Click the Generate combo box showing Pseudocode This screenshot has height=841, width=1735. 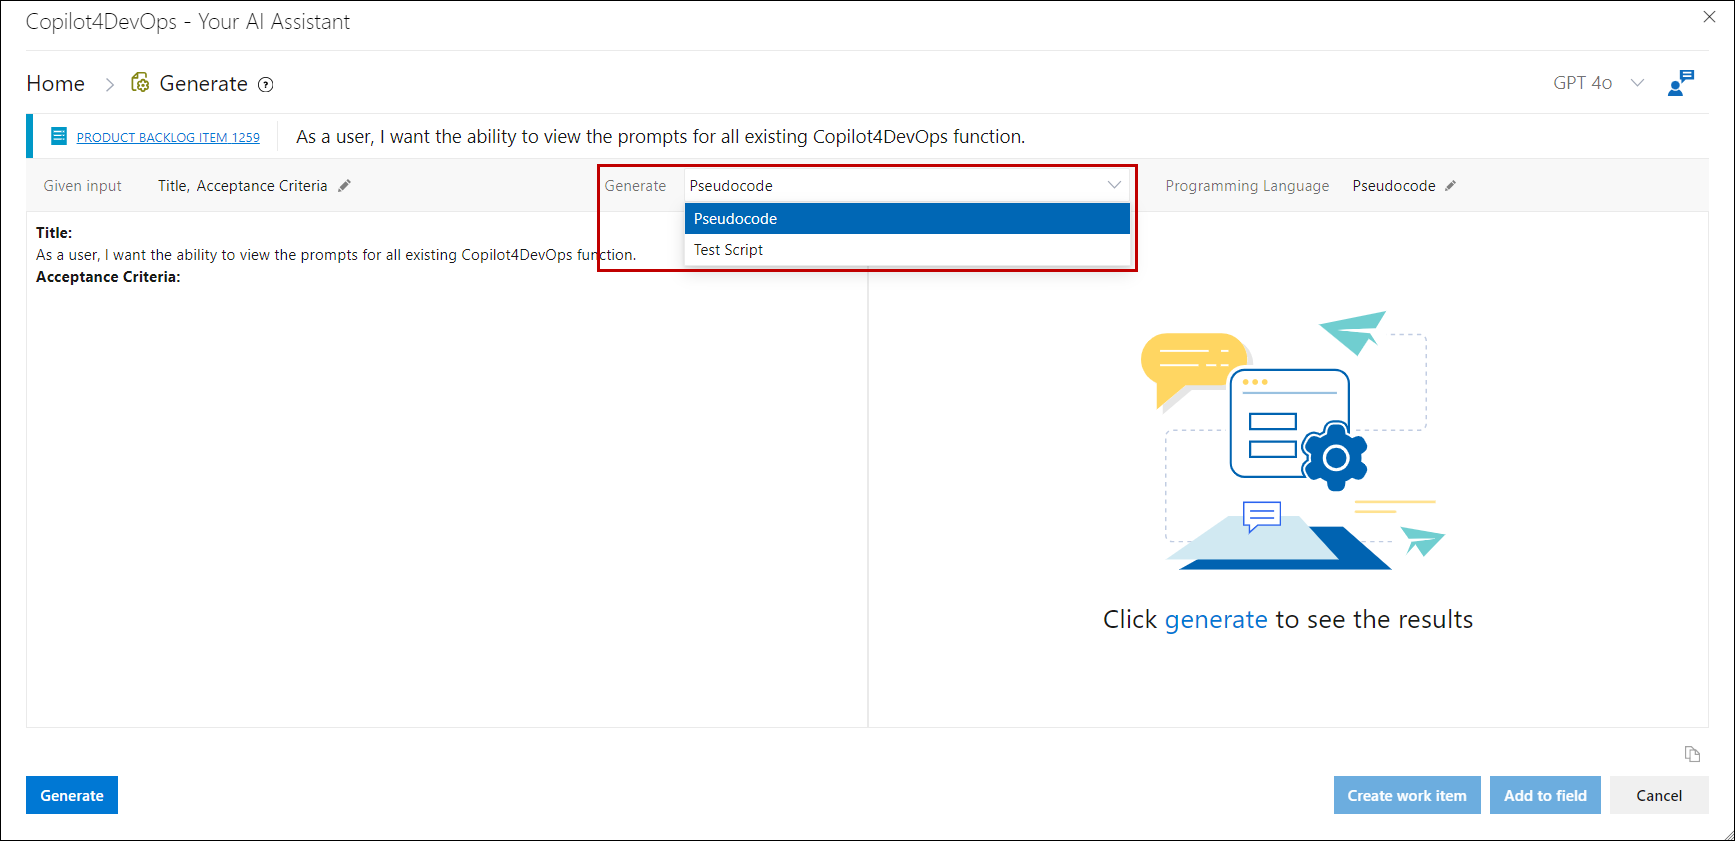[x=907, y=185]
